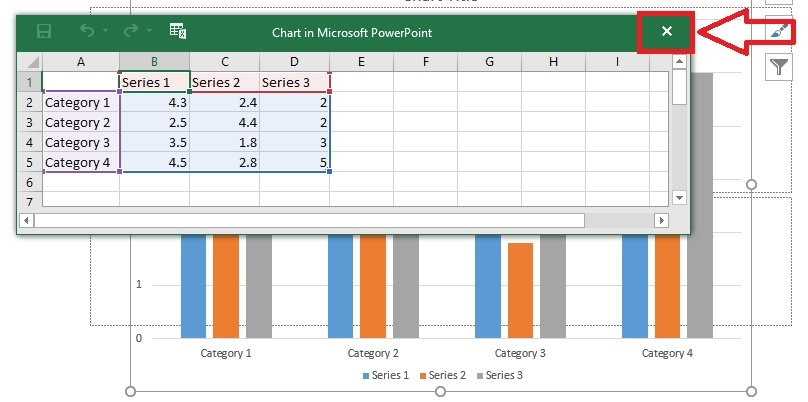Click the cell containing 4.4

coord(224,123)
